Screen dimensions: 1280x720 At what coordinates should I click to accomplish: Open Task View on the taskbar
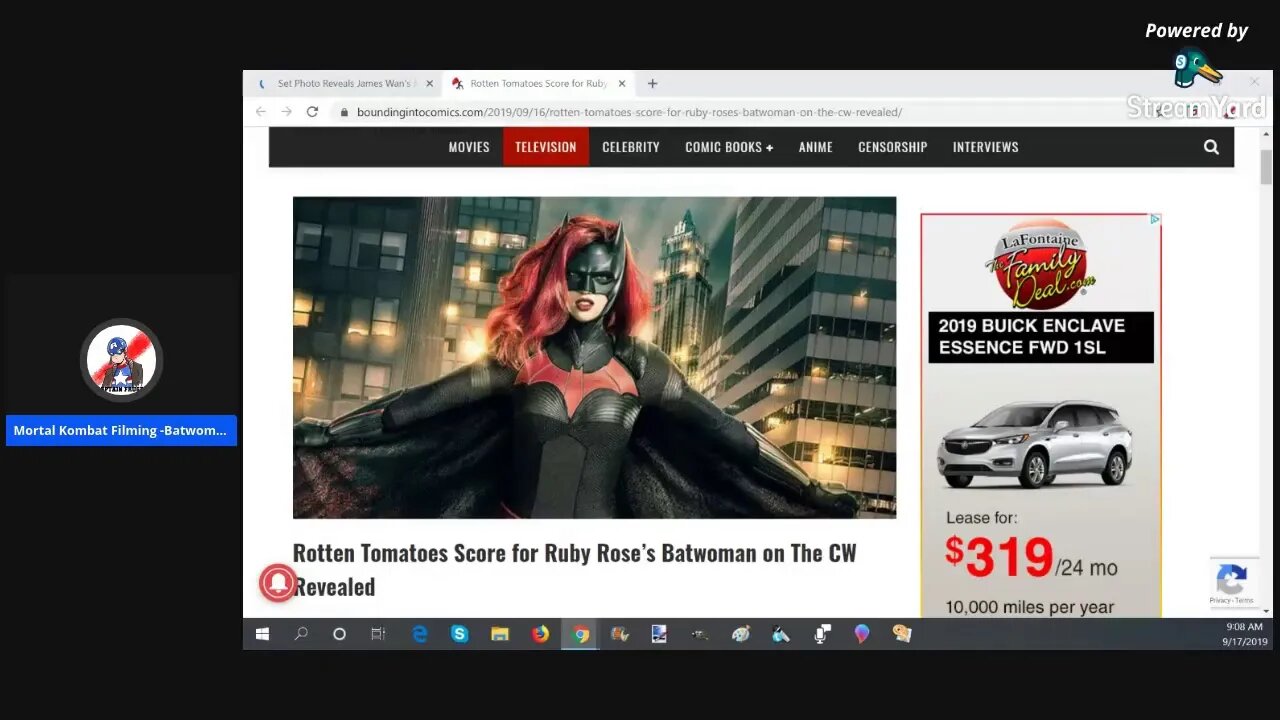[x=378, y=634]
